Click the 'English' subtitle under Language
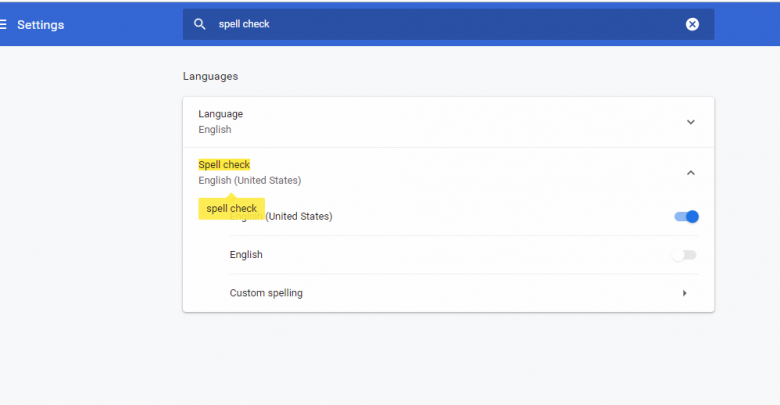 [214, 130]
